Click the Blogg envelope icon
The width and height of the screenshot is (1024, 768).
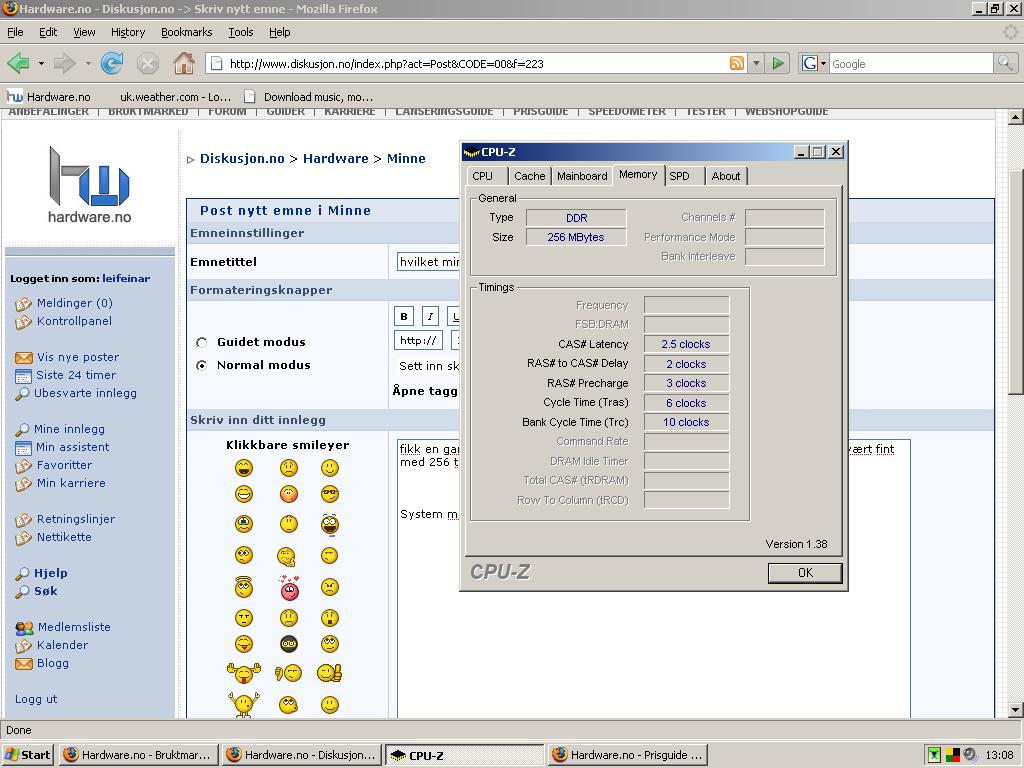[24, 664]
